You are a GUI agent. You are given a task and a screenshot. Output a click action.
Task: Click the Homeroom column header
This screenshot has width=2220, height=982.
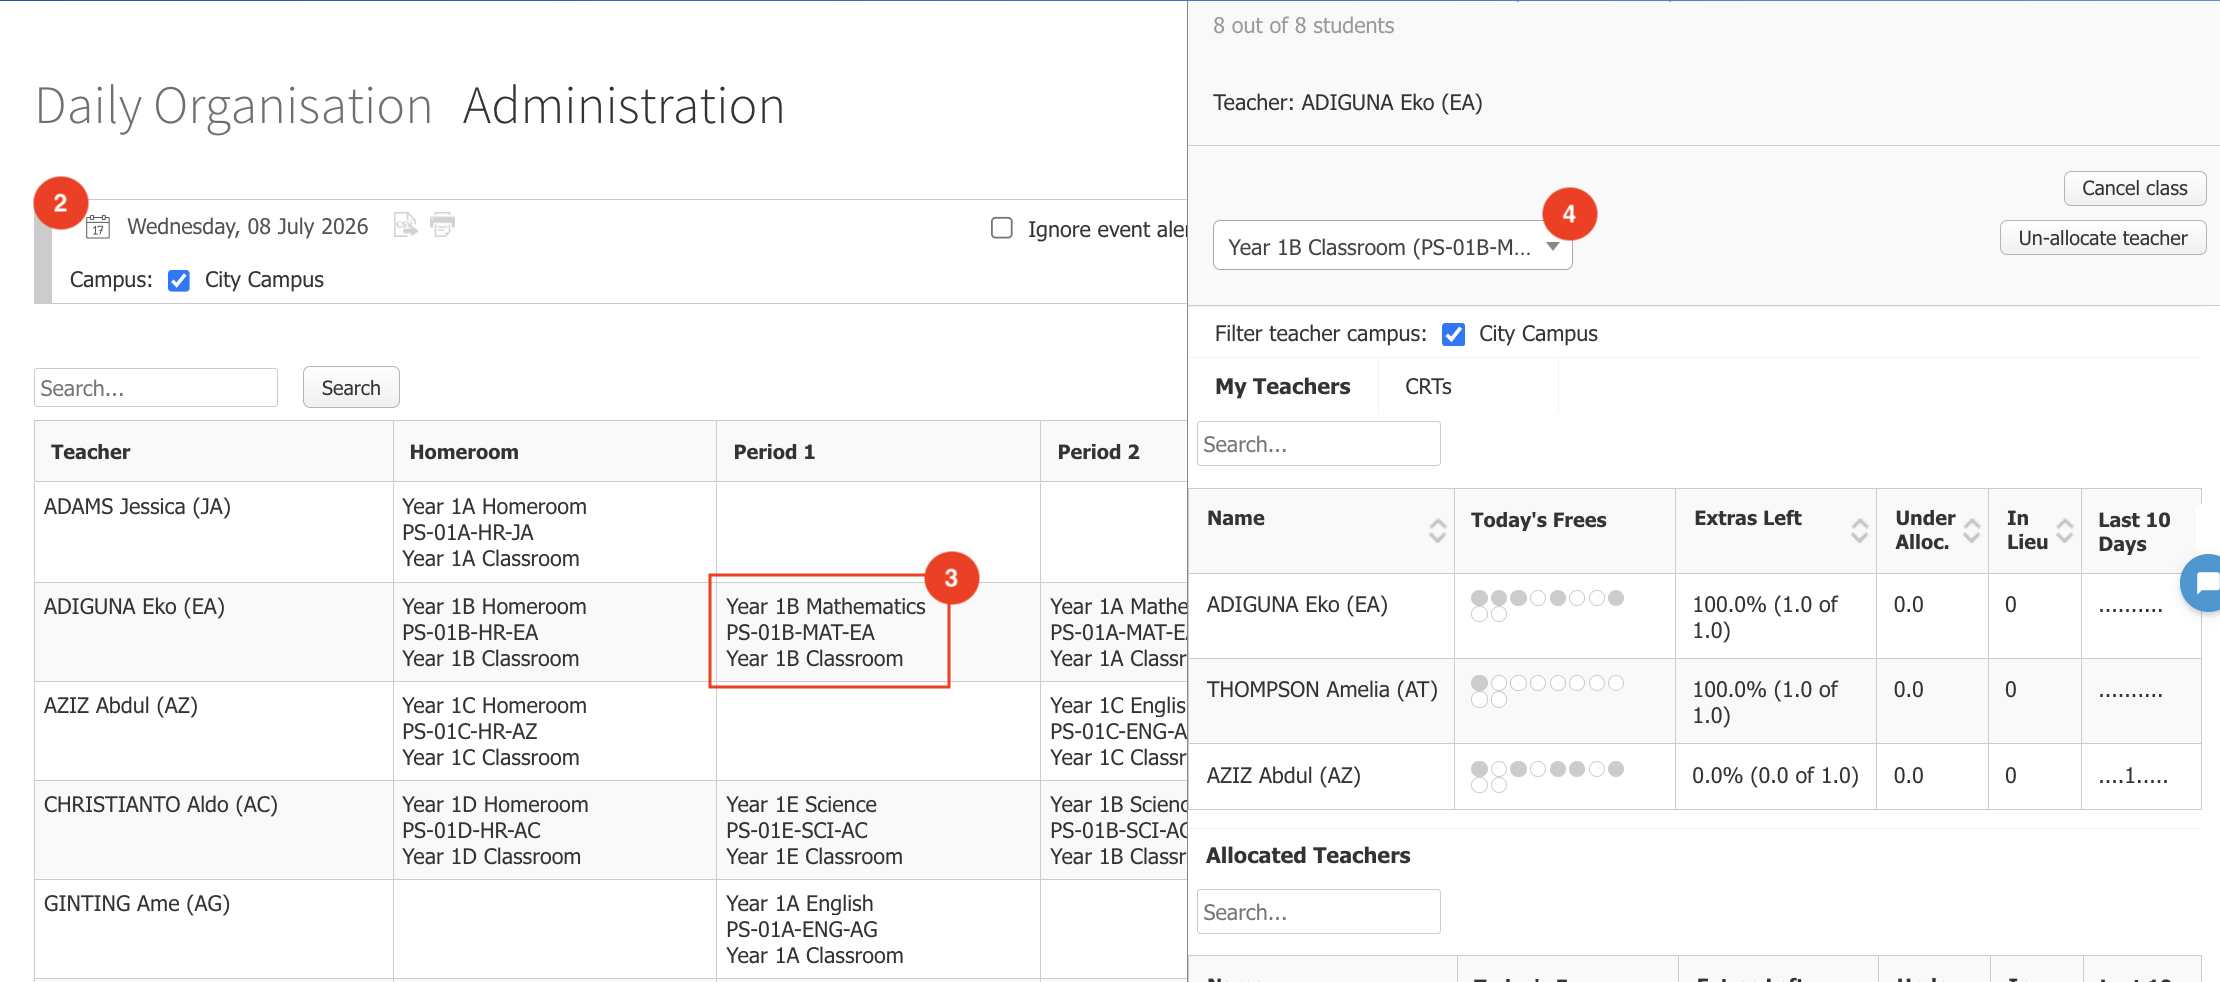click(464, 452)
